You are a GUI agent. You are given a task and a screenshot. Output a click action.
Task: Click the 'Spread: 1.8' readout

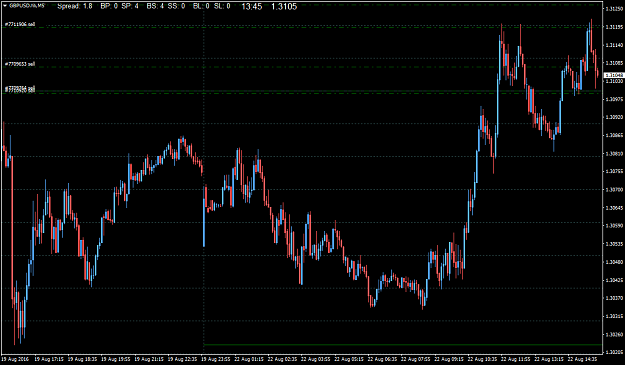pos(75,6)
